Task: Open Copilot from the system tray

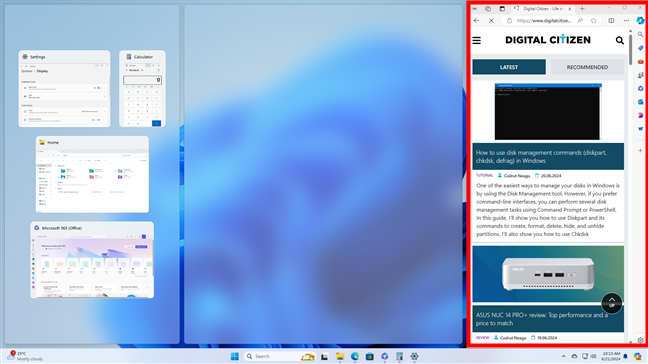Action: tap(637, 356)
